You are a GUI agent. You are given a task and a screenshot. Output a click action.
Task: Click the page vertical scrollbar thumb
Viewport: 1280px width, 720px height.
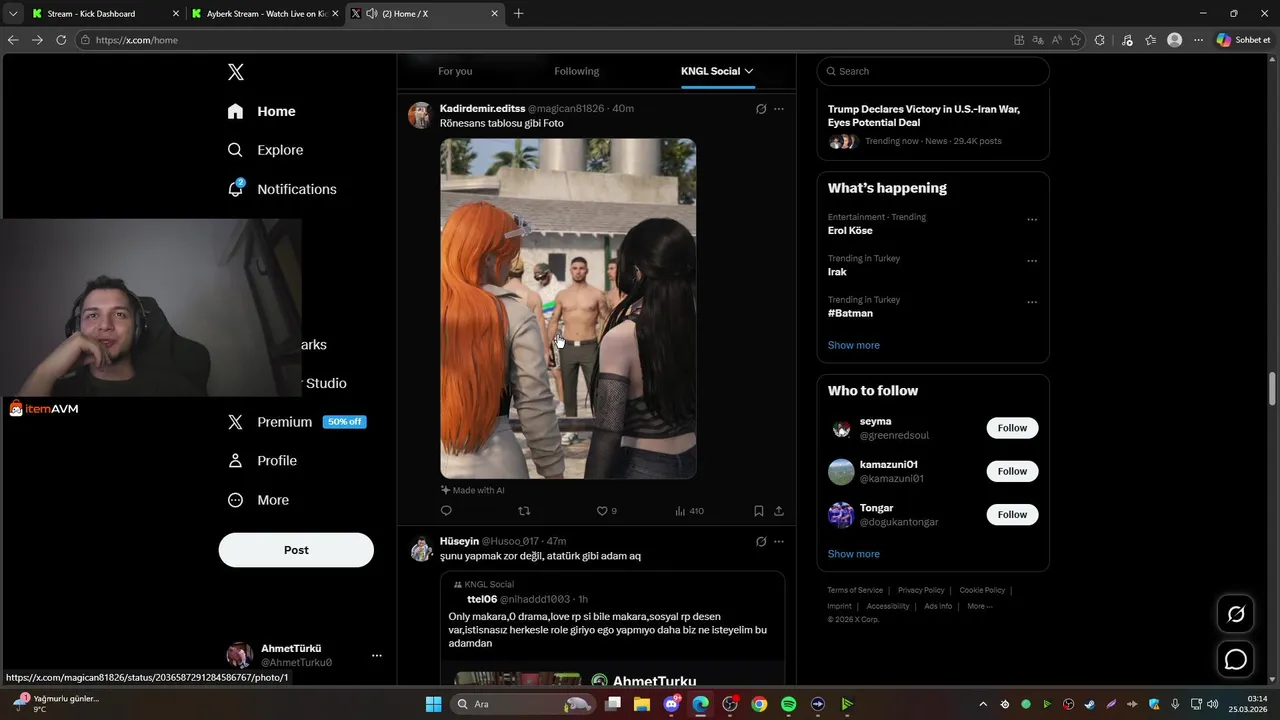[1273, 388]
